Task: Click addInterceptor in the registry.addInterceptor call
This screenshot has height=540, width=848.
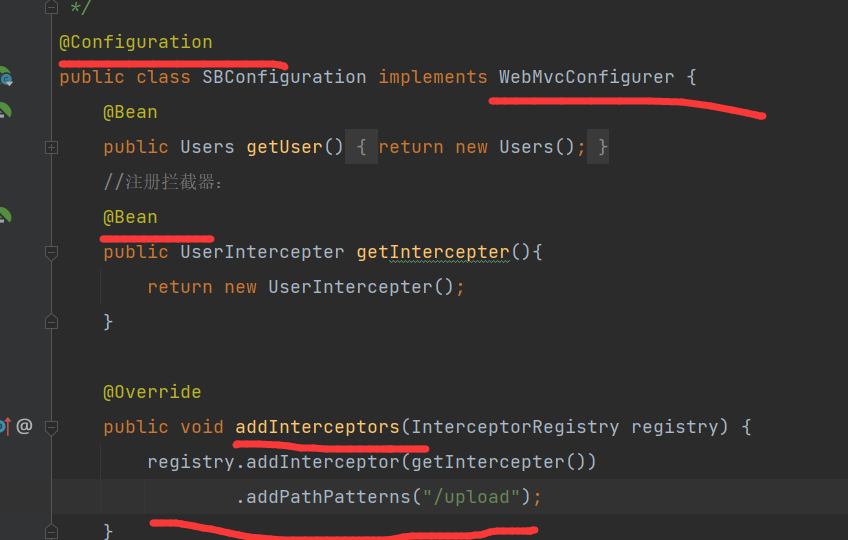Action: pyautogui.click(x=322, y=462)
